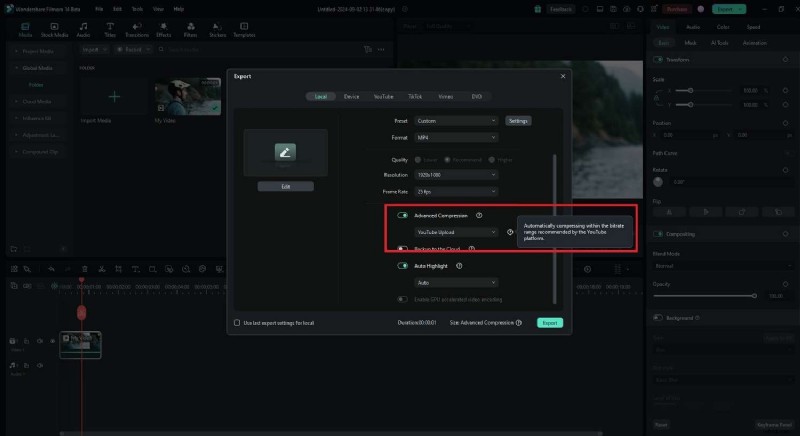Click the filter icon in media panel

pyautogui.click(x=367, y=49)
